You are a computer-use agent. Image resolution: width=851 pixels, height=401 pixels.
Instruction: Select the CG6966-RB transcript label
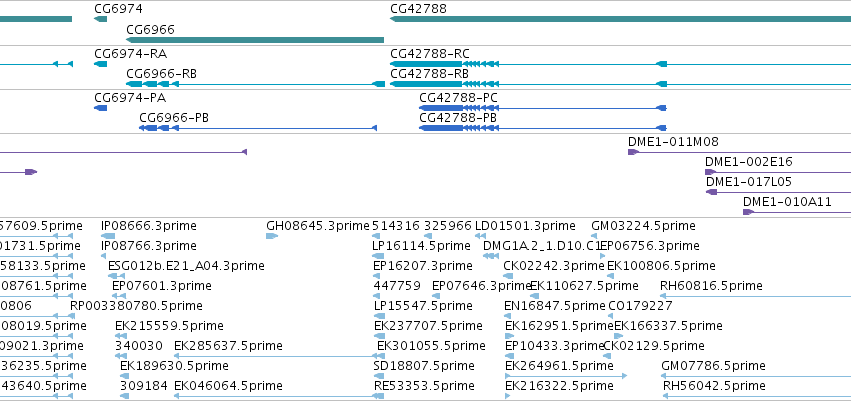point(161,74)
